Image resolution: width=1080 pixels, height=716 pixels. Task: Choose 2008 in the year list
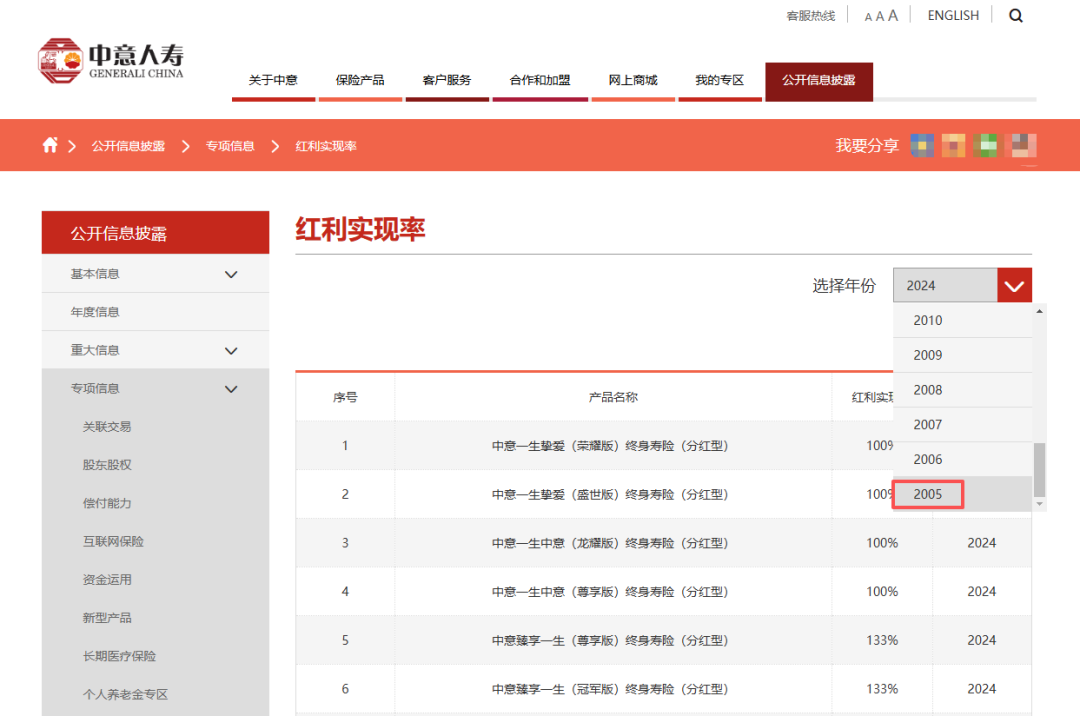(x=927, y=390)
